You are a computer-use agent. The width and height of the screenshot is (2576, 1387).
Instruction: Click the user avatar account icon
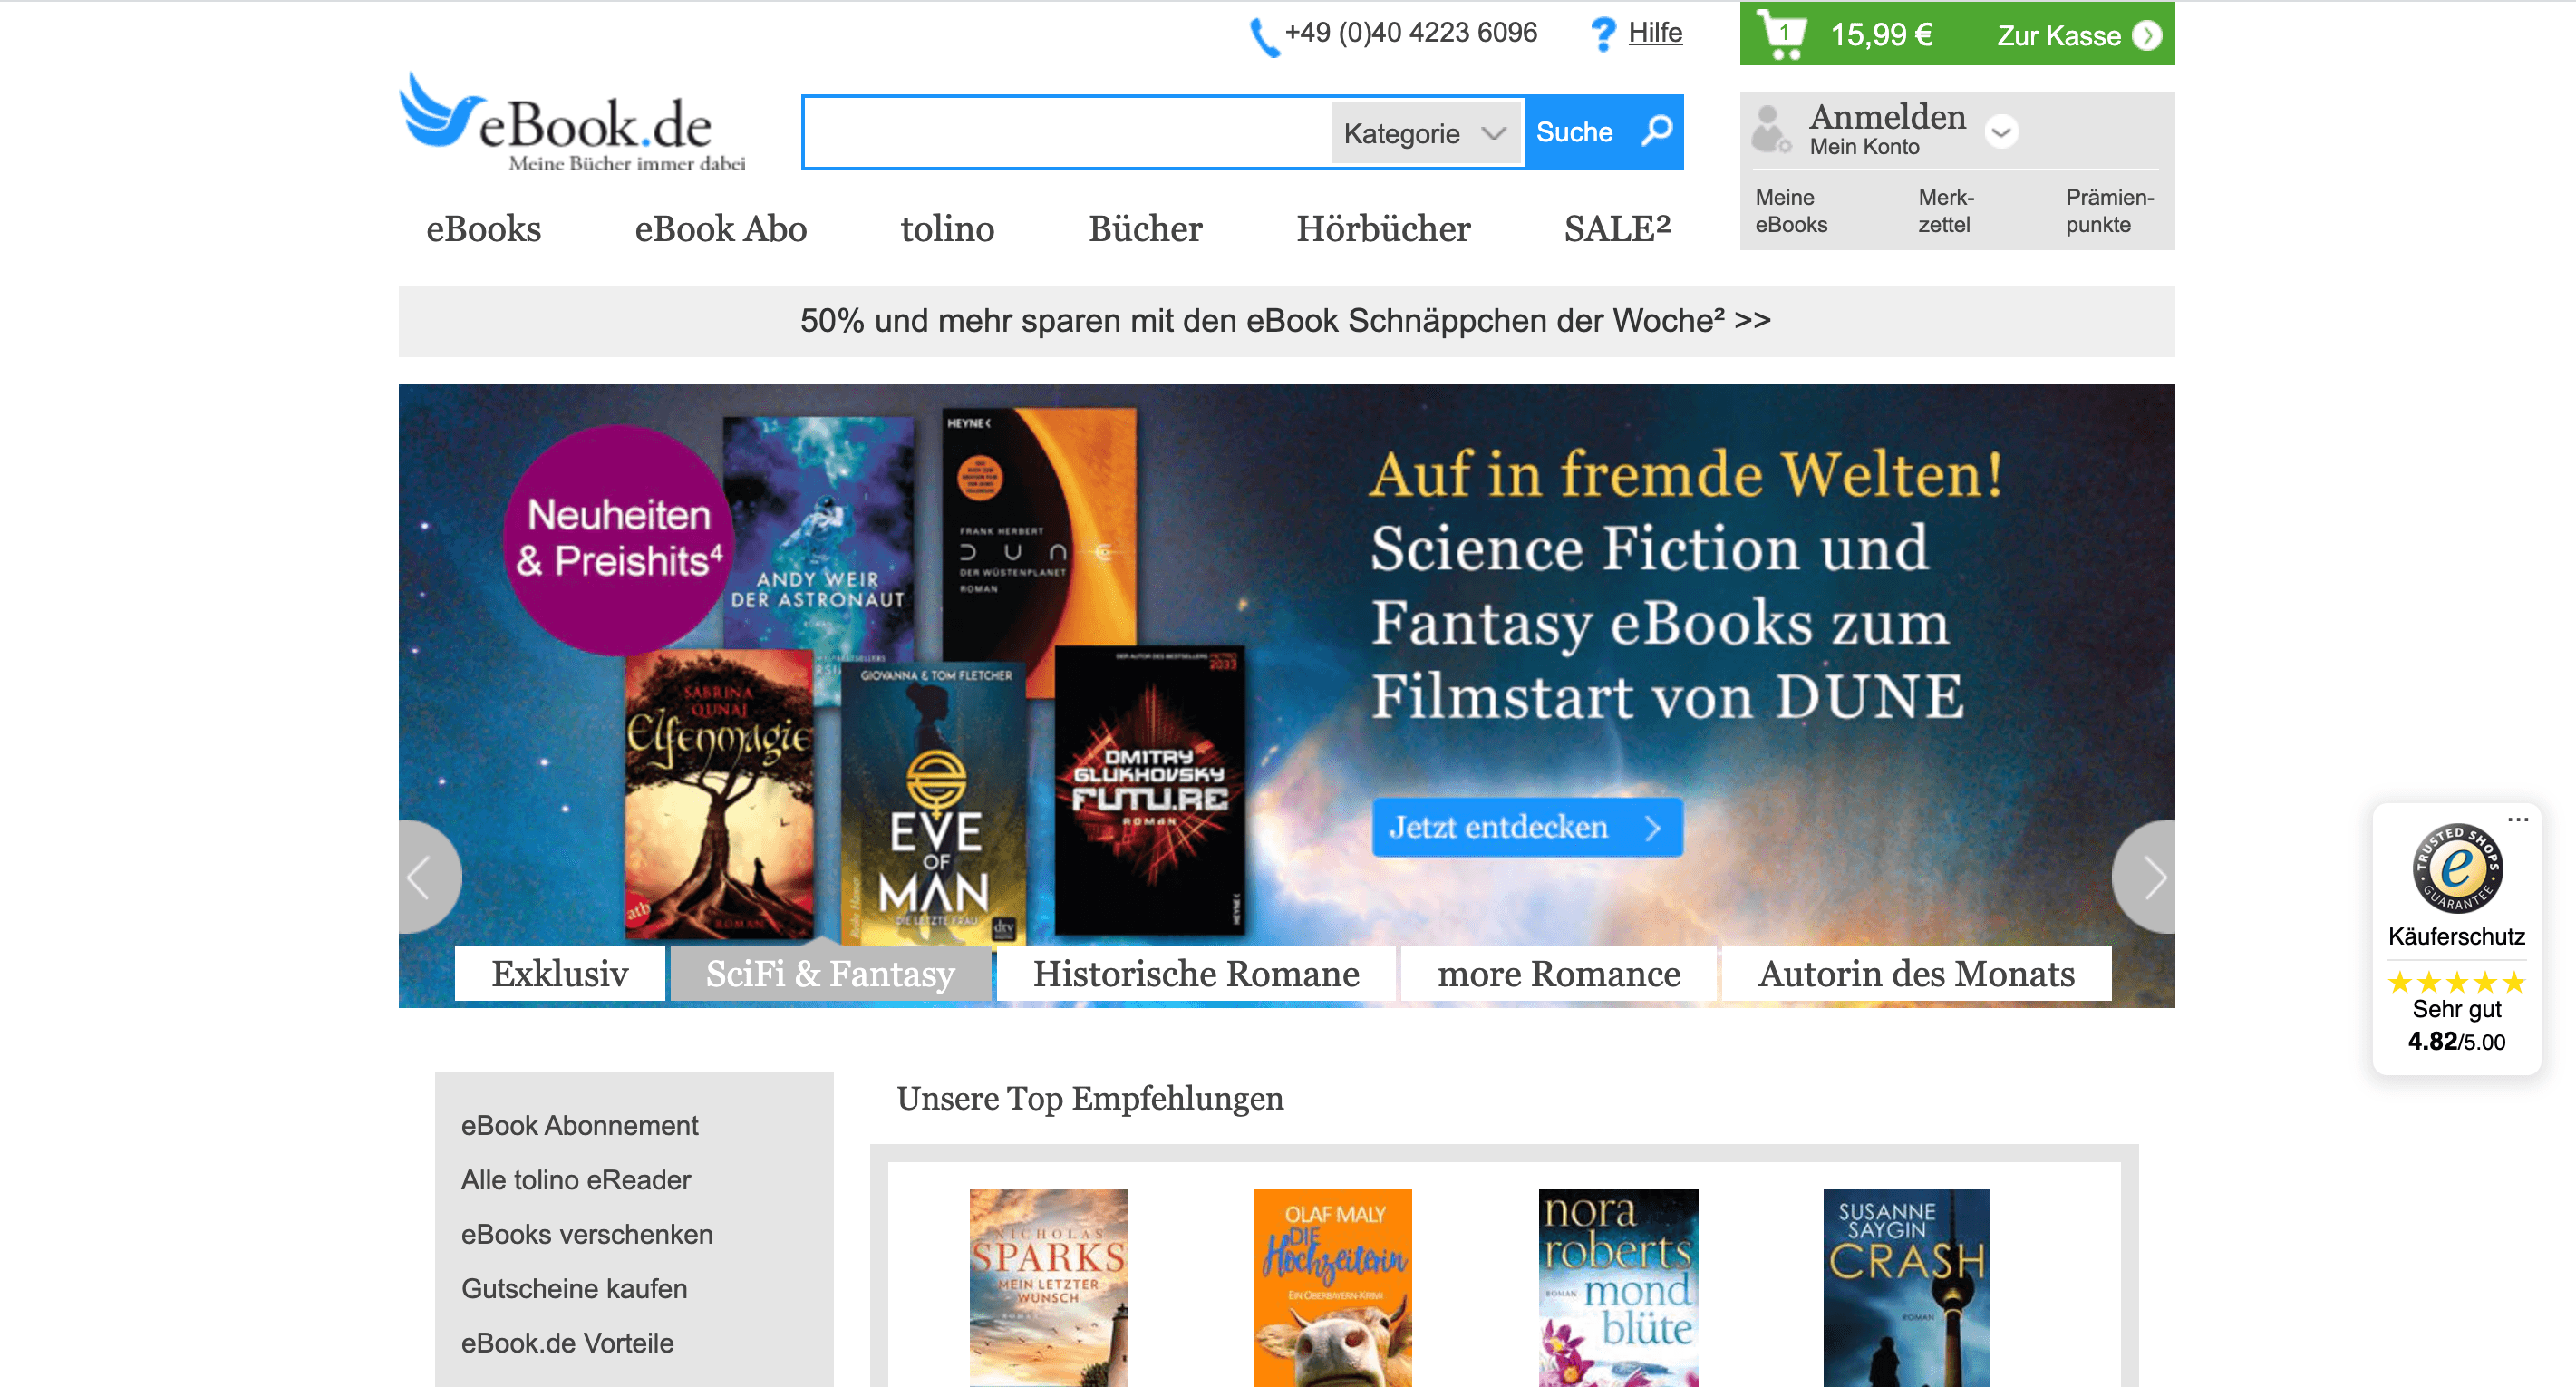coord(1771,129)
